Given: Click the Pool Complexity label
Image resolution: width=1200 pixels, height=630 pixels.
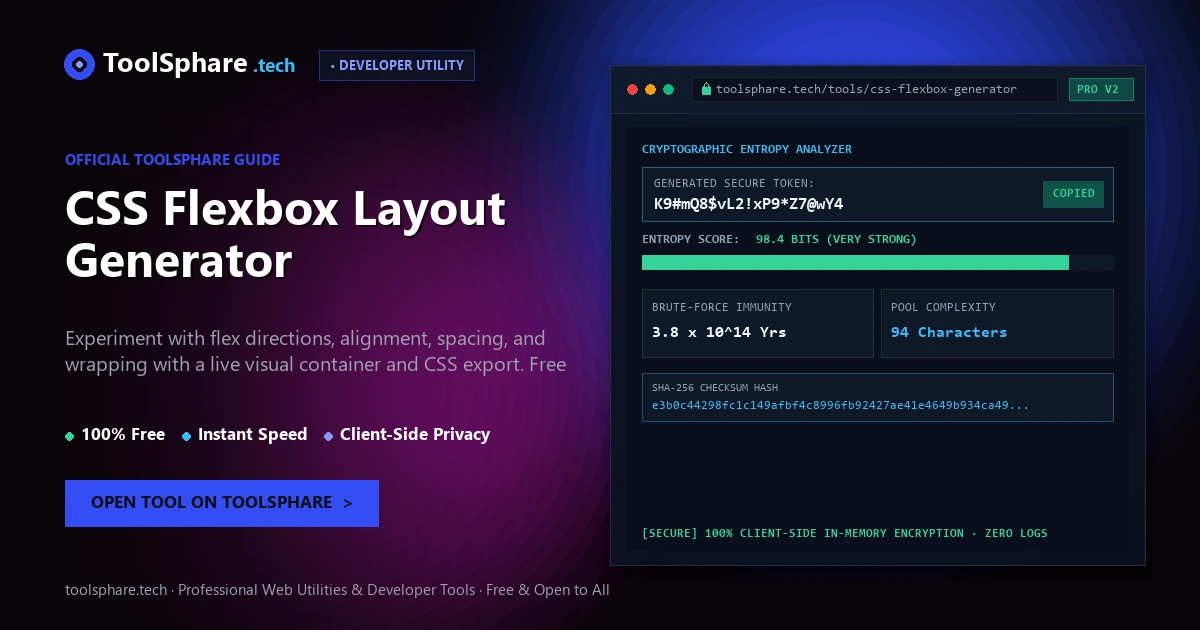Looking at the screenshot, I should point(943,307).
